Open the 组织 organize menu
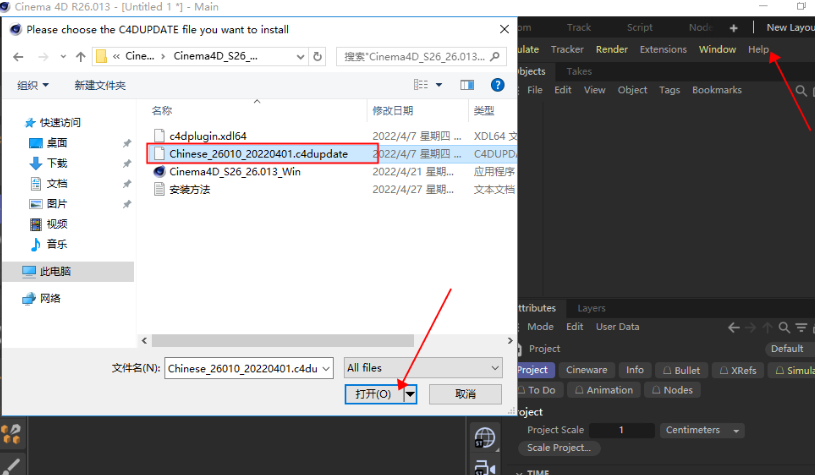This screenshot has height=475, width=815. click(33, 85)
